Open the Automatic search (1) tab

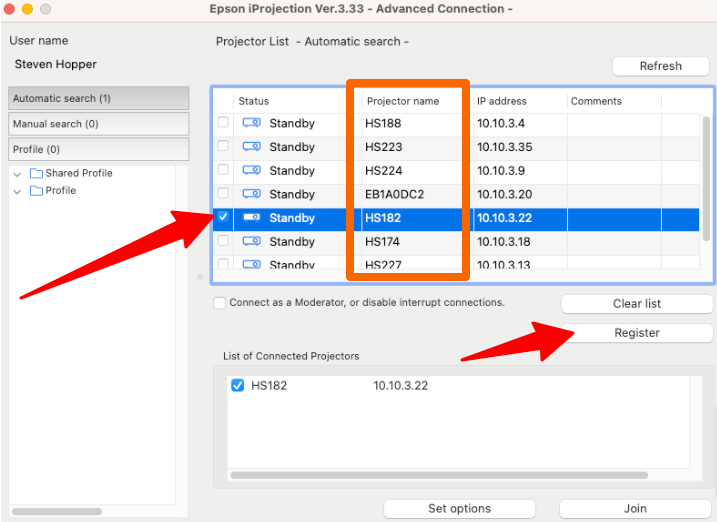click(x=99, y=98)
